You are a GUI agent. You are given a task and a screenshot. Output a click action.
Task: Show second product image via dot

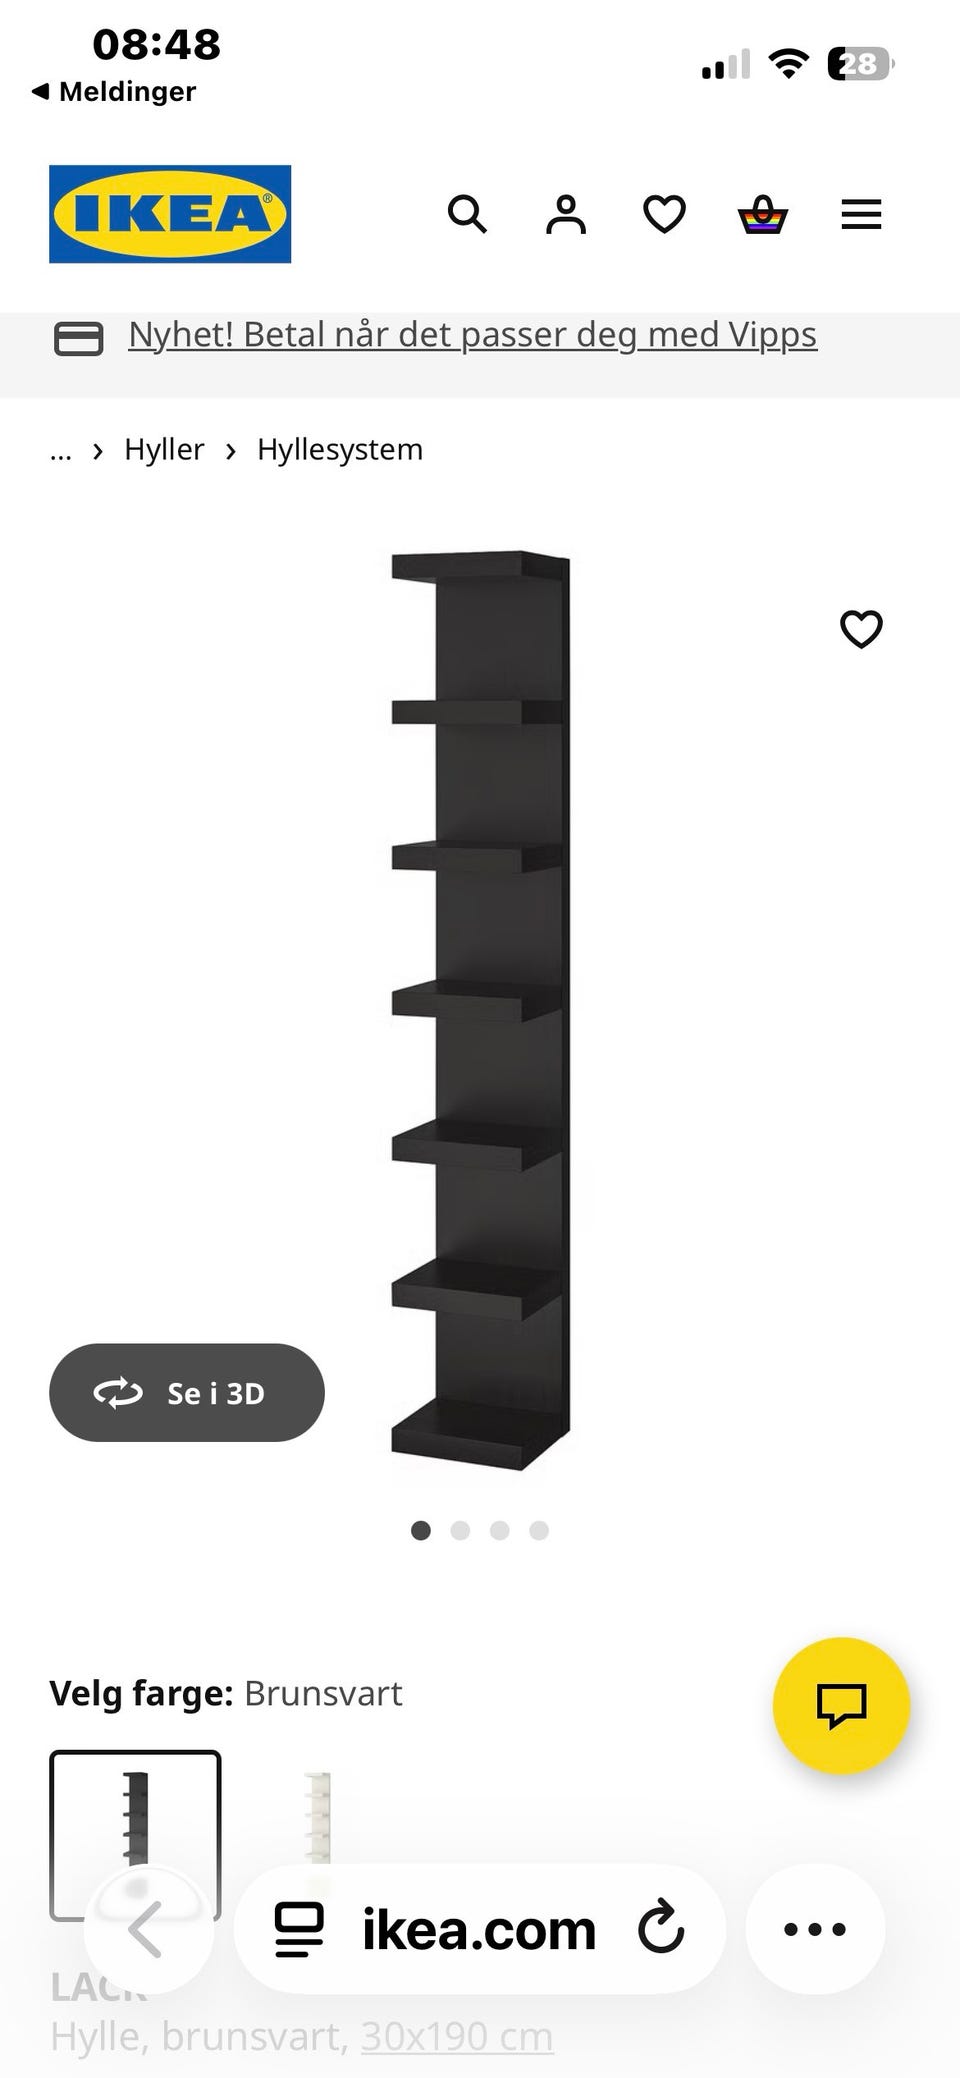point(460,1530)
